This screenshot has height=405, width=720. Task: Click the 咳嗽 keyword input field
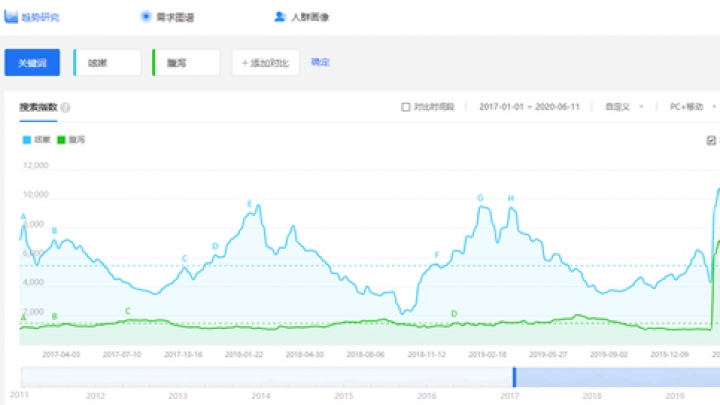click(x=108, y=63)
